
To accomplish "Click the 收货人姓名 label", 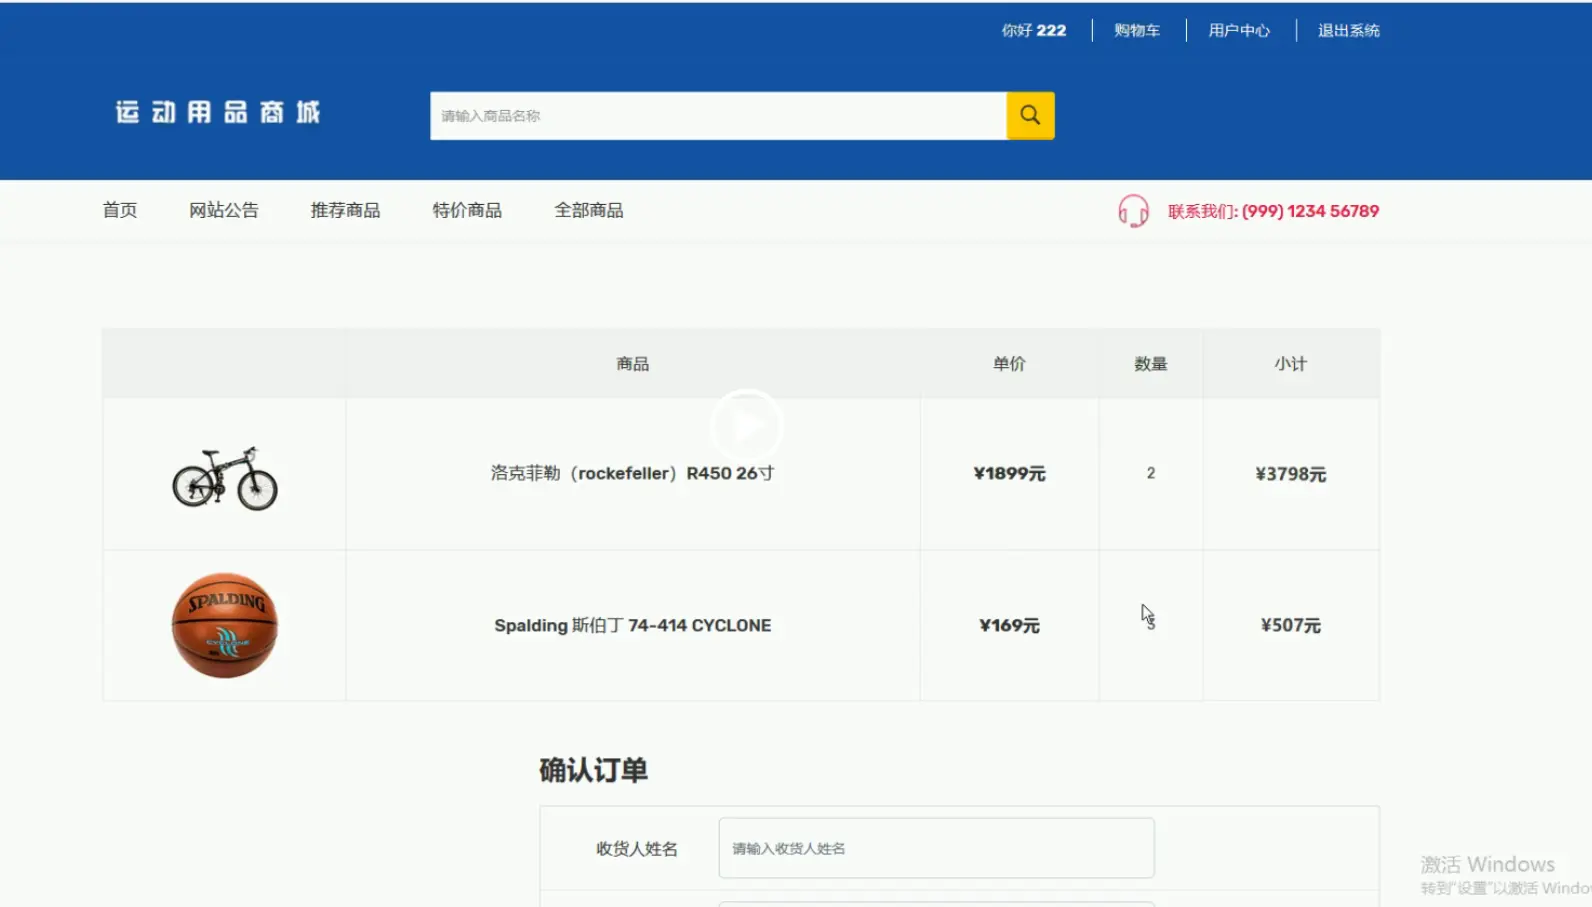I will [x=637, y=848].
